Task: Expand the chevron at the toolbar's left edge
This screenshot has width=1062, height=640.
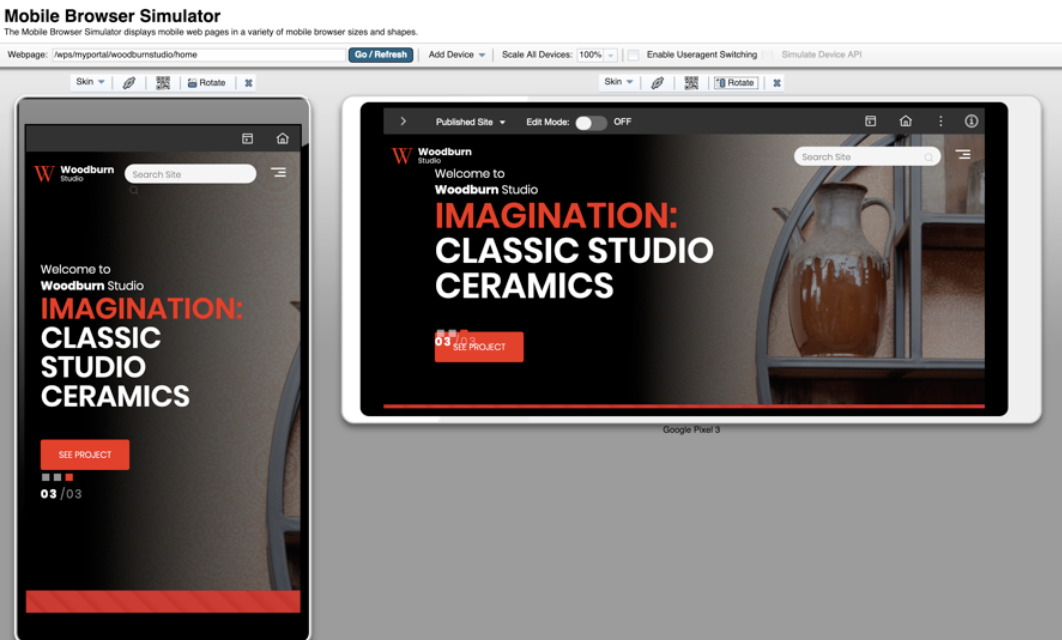Action: (x=403, y=119)
